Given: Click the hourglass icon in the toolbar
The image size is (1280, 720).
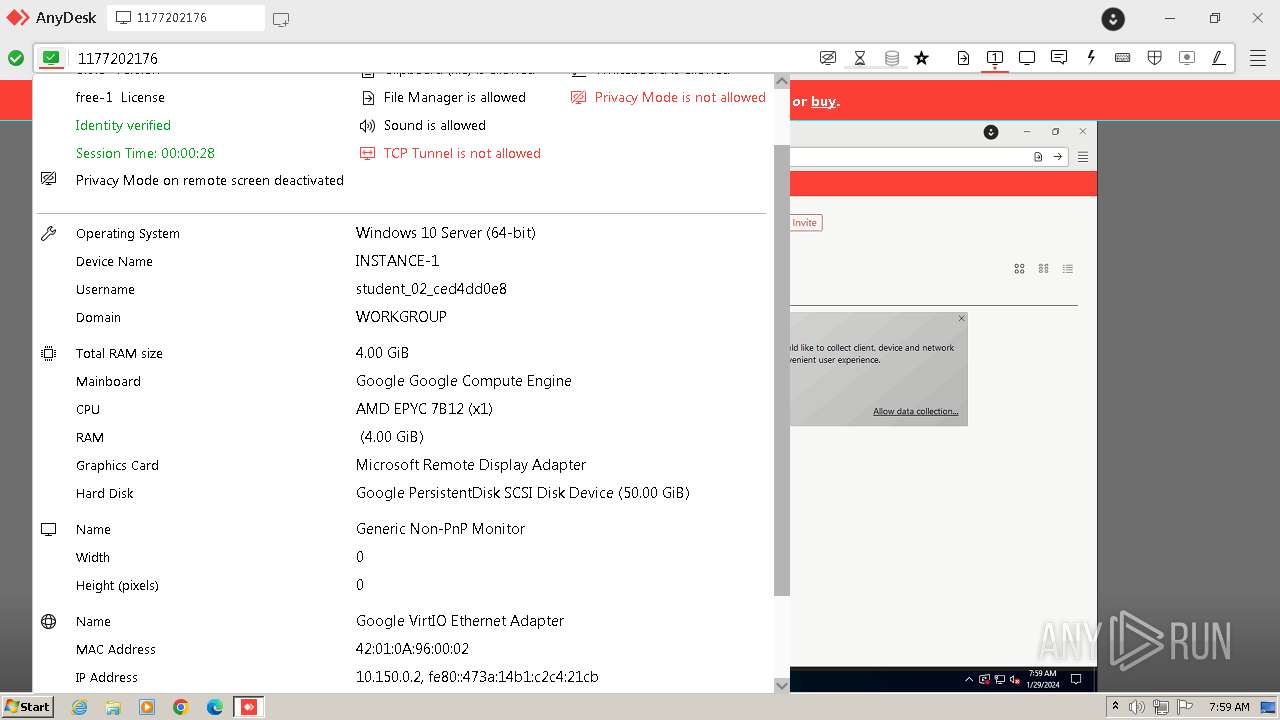Looking at the screenshot, I should [x=859, y=58].
